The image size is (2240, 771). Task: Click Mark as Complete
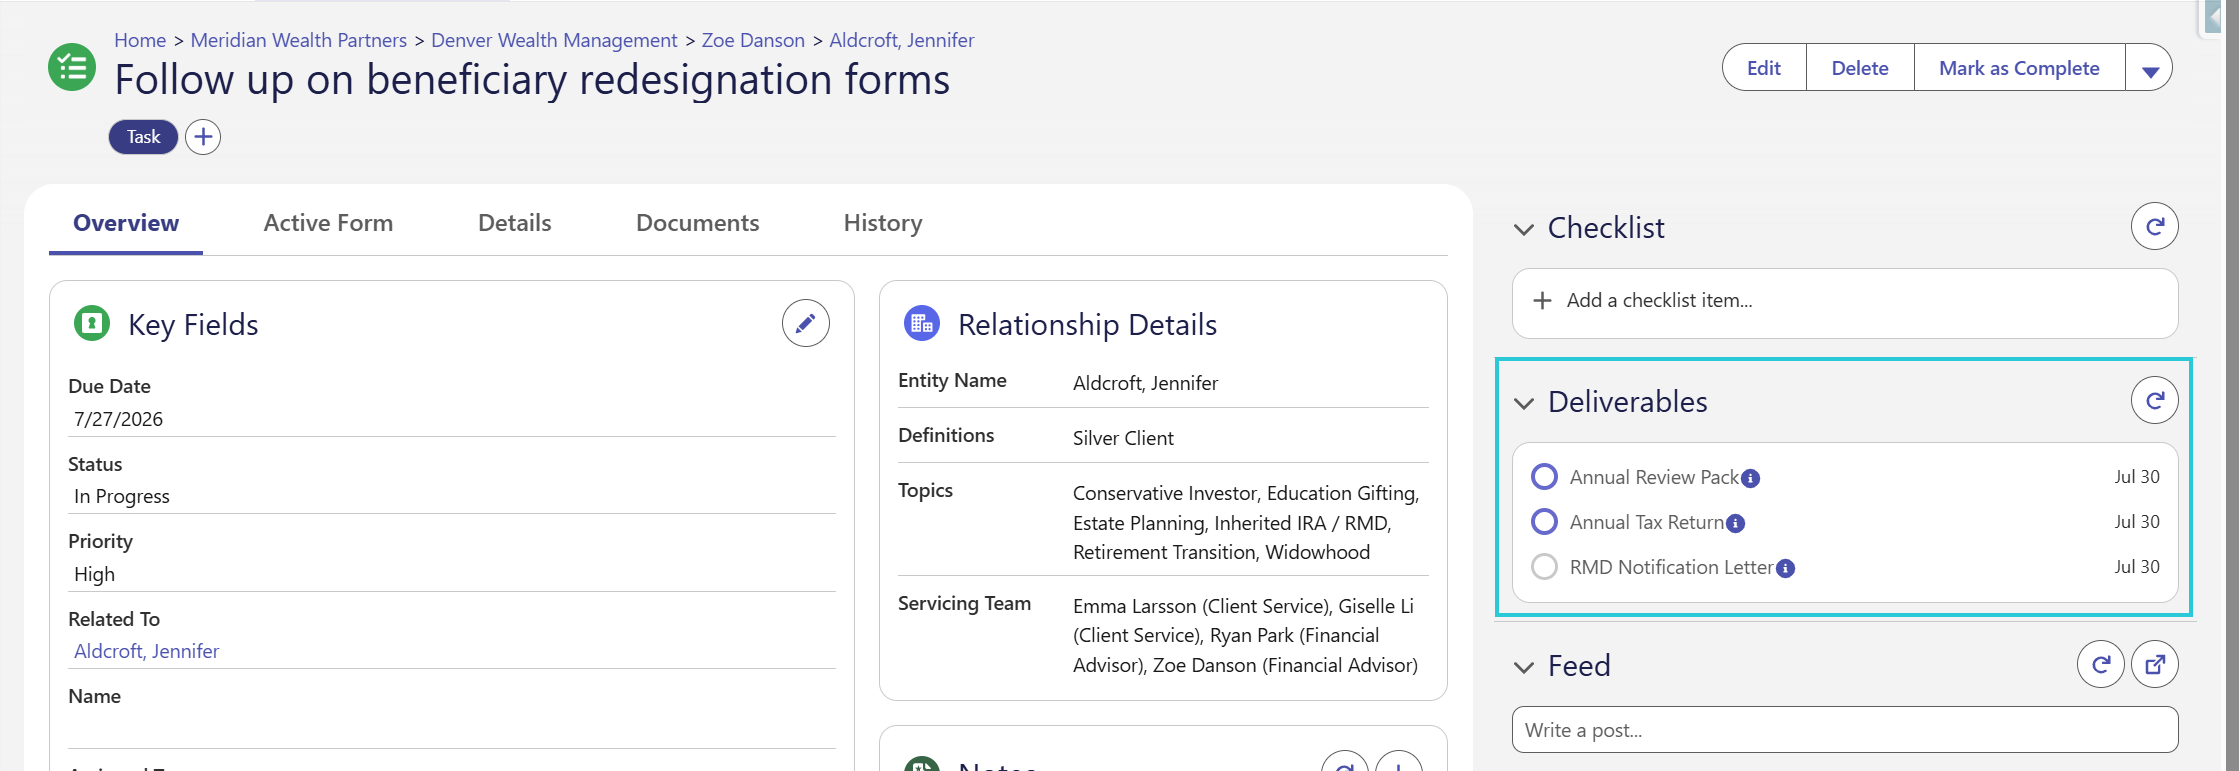click(2019, 68)
